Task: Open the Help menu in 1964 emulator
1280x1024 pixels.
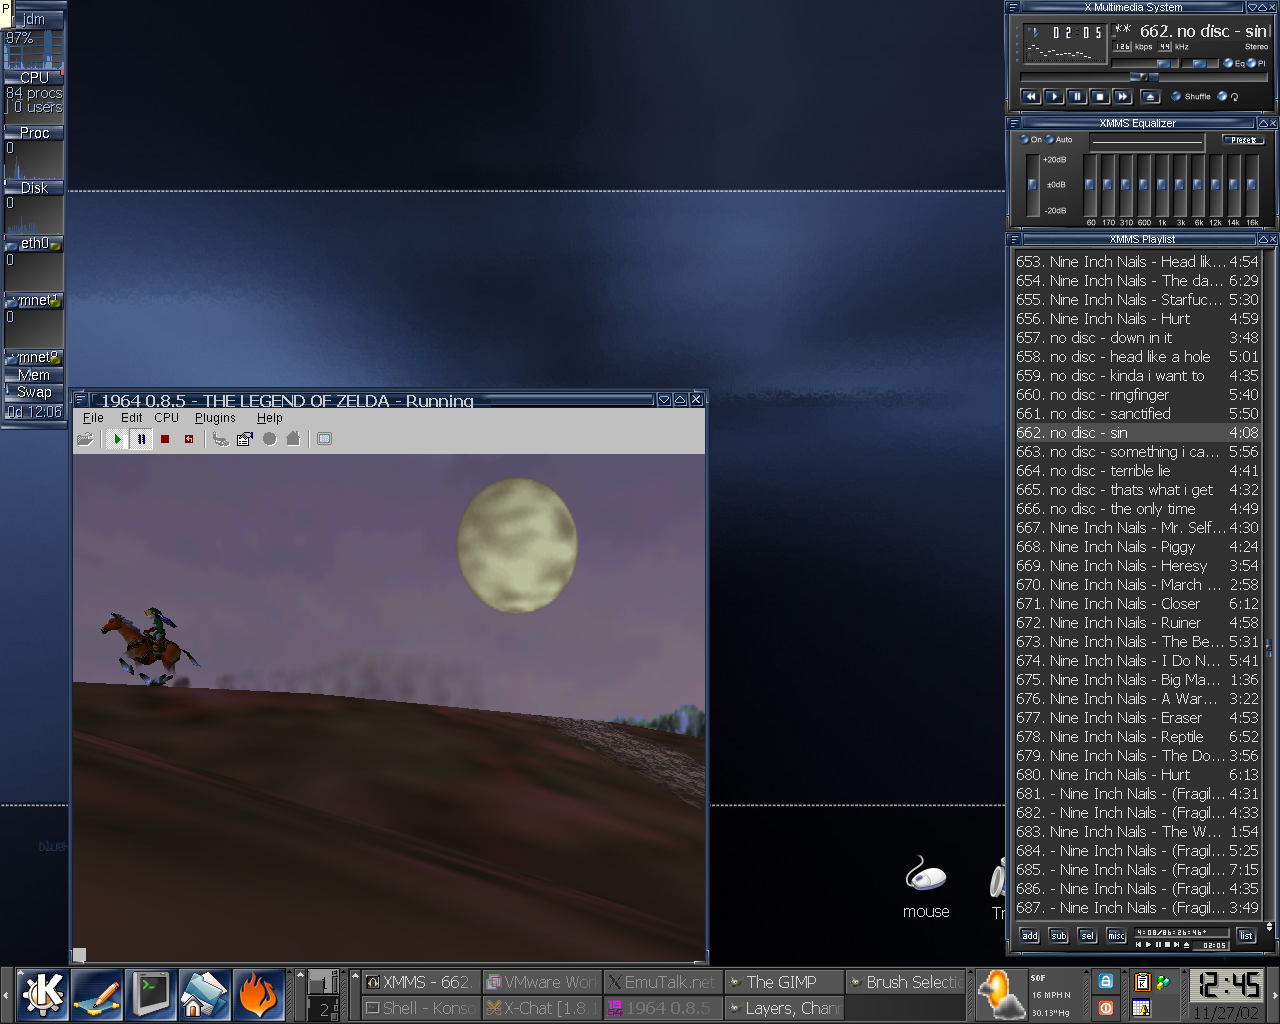Action: tap(270, 418)
